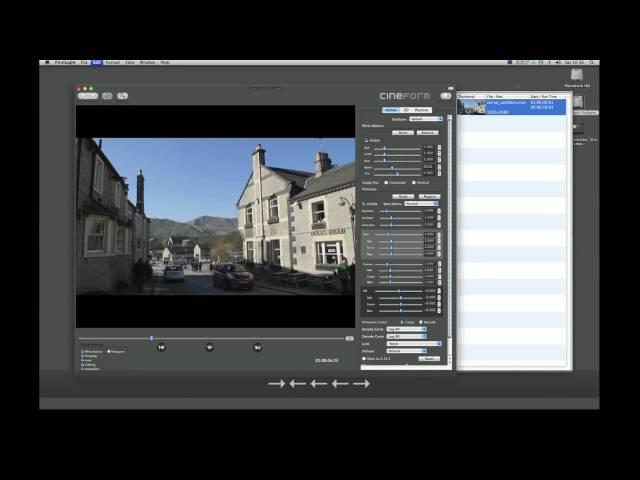Image resolution: width=640 pixels, height=480 pixels.
Task: Open the FirstLight application menu
Action: tap(65, 62)
